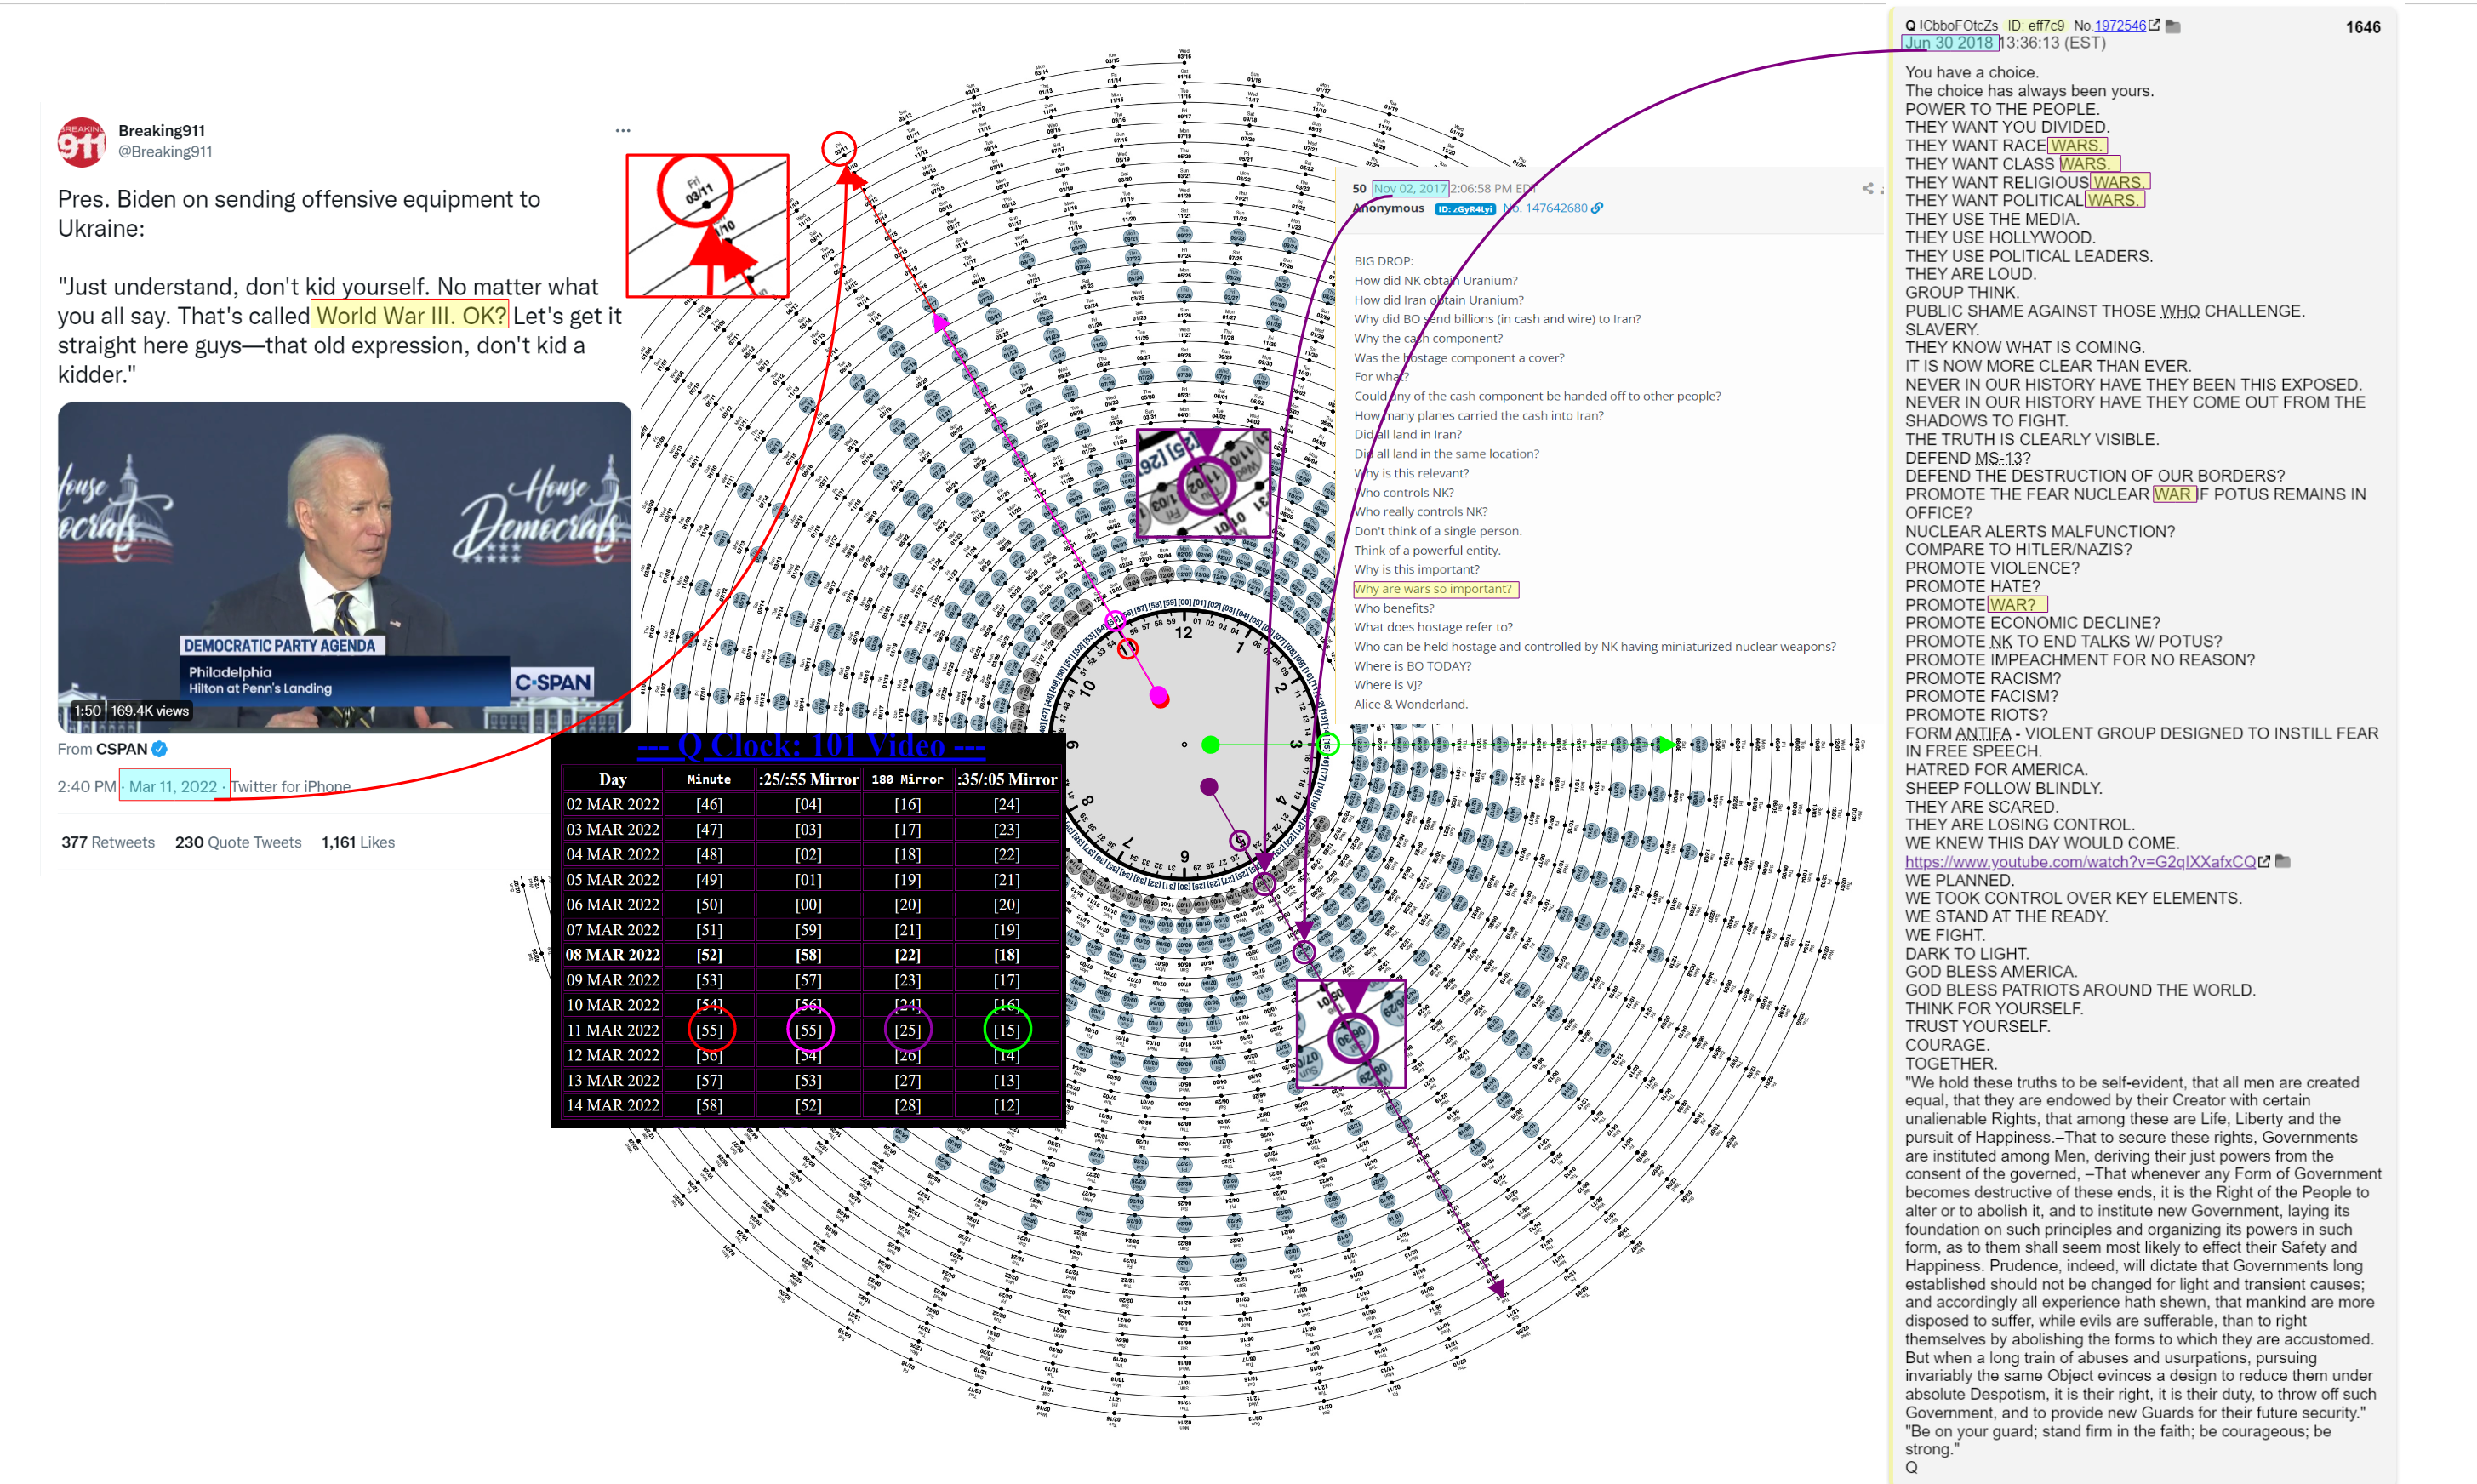Viewport: 2477px width, 1484px height.
Task: Play the Biden C-SPAN video thumbnail
Action: (x=344, y=567)
